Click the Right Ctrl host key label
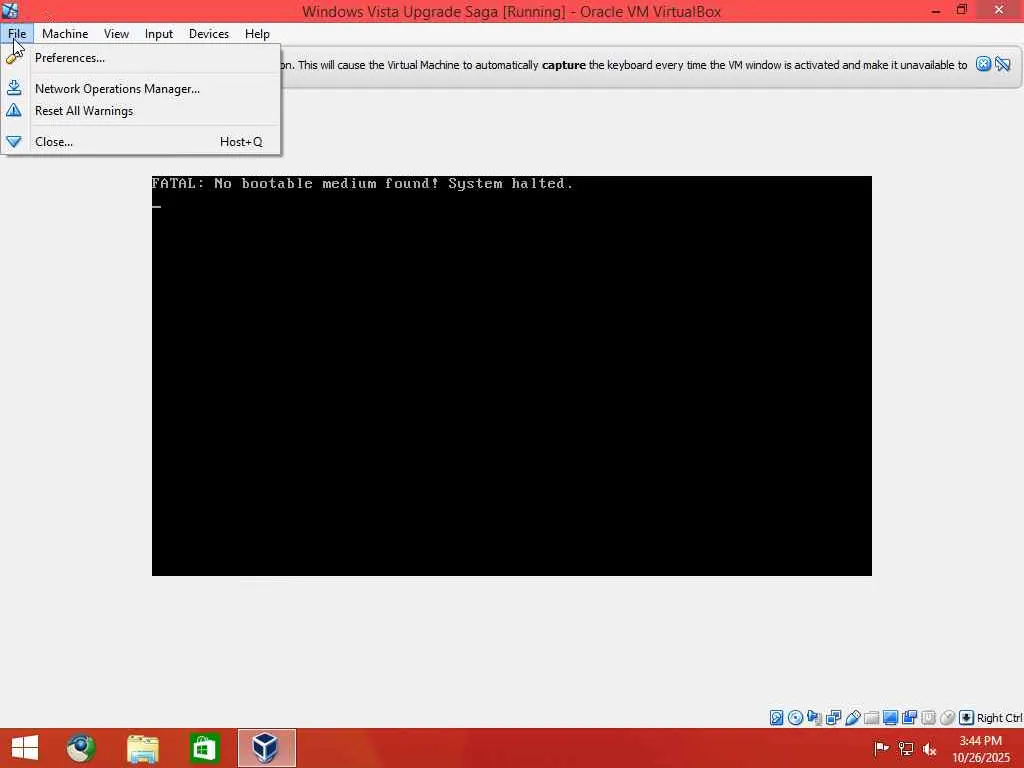The width and height of the screenshot is (1024, 768). tap(999, 718)
